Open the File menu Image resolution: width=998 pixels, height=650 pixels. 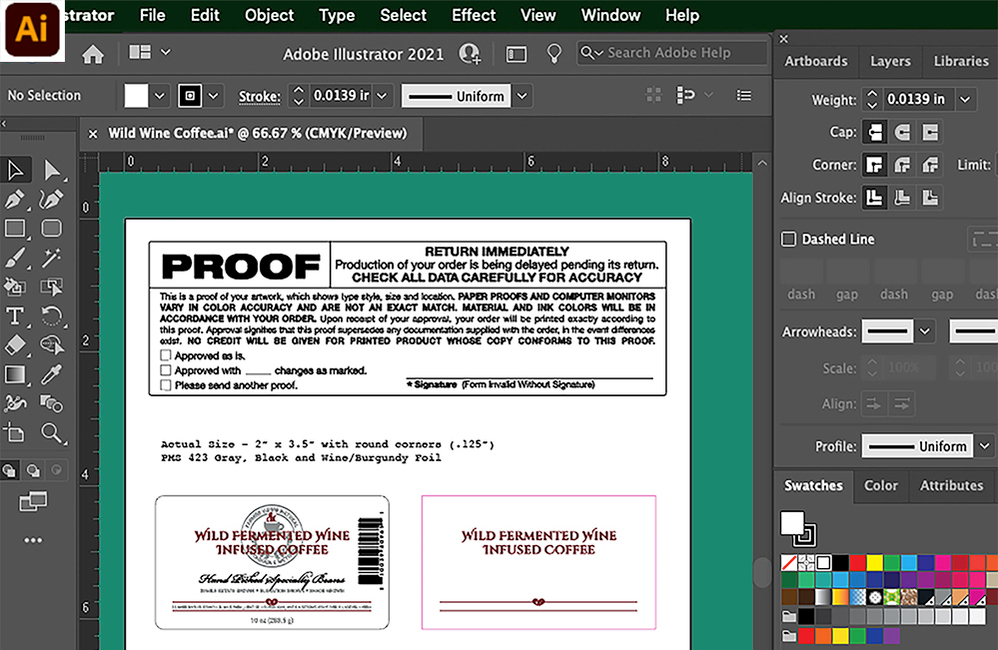click(152, 15)
